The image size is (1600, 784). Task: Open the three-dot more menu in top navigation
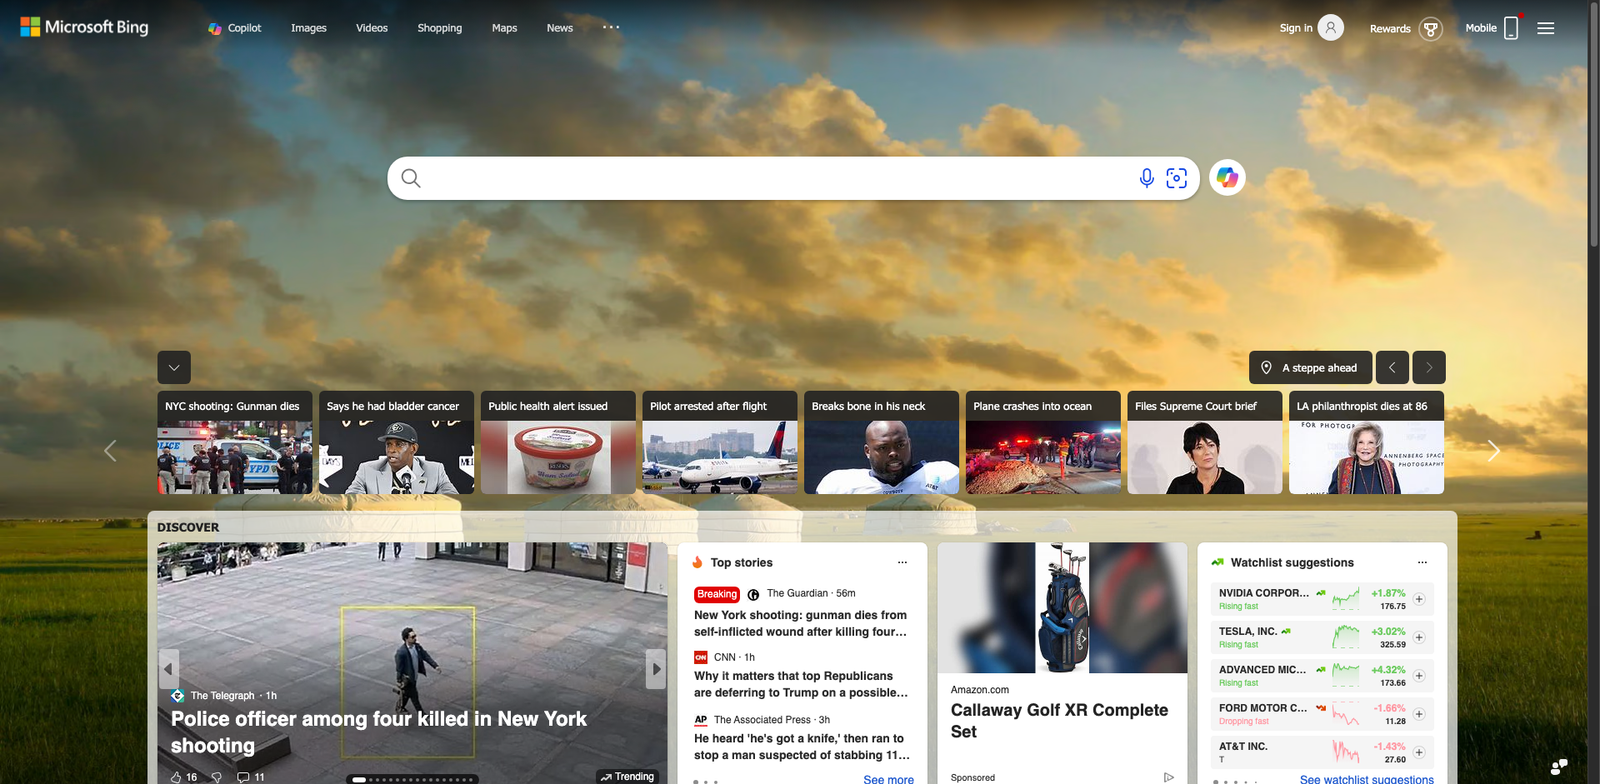611,28
